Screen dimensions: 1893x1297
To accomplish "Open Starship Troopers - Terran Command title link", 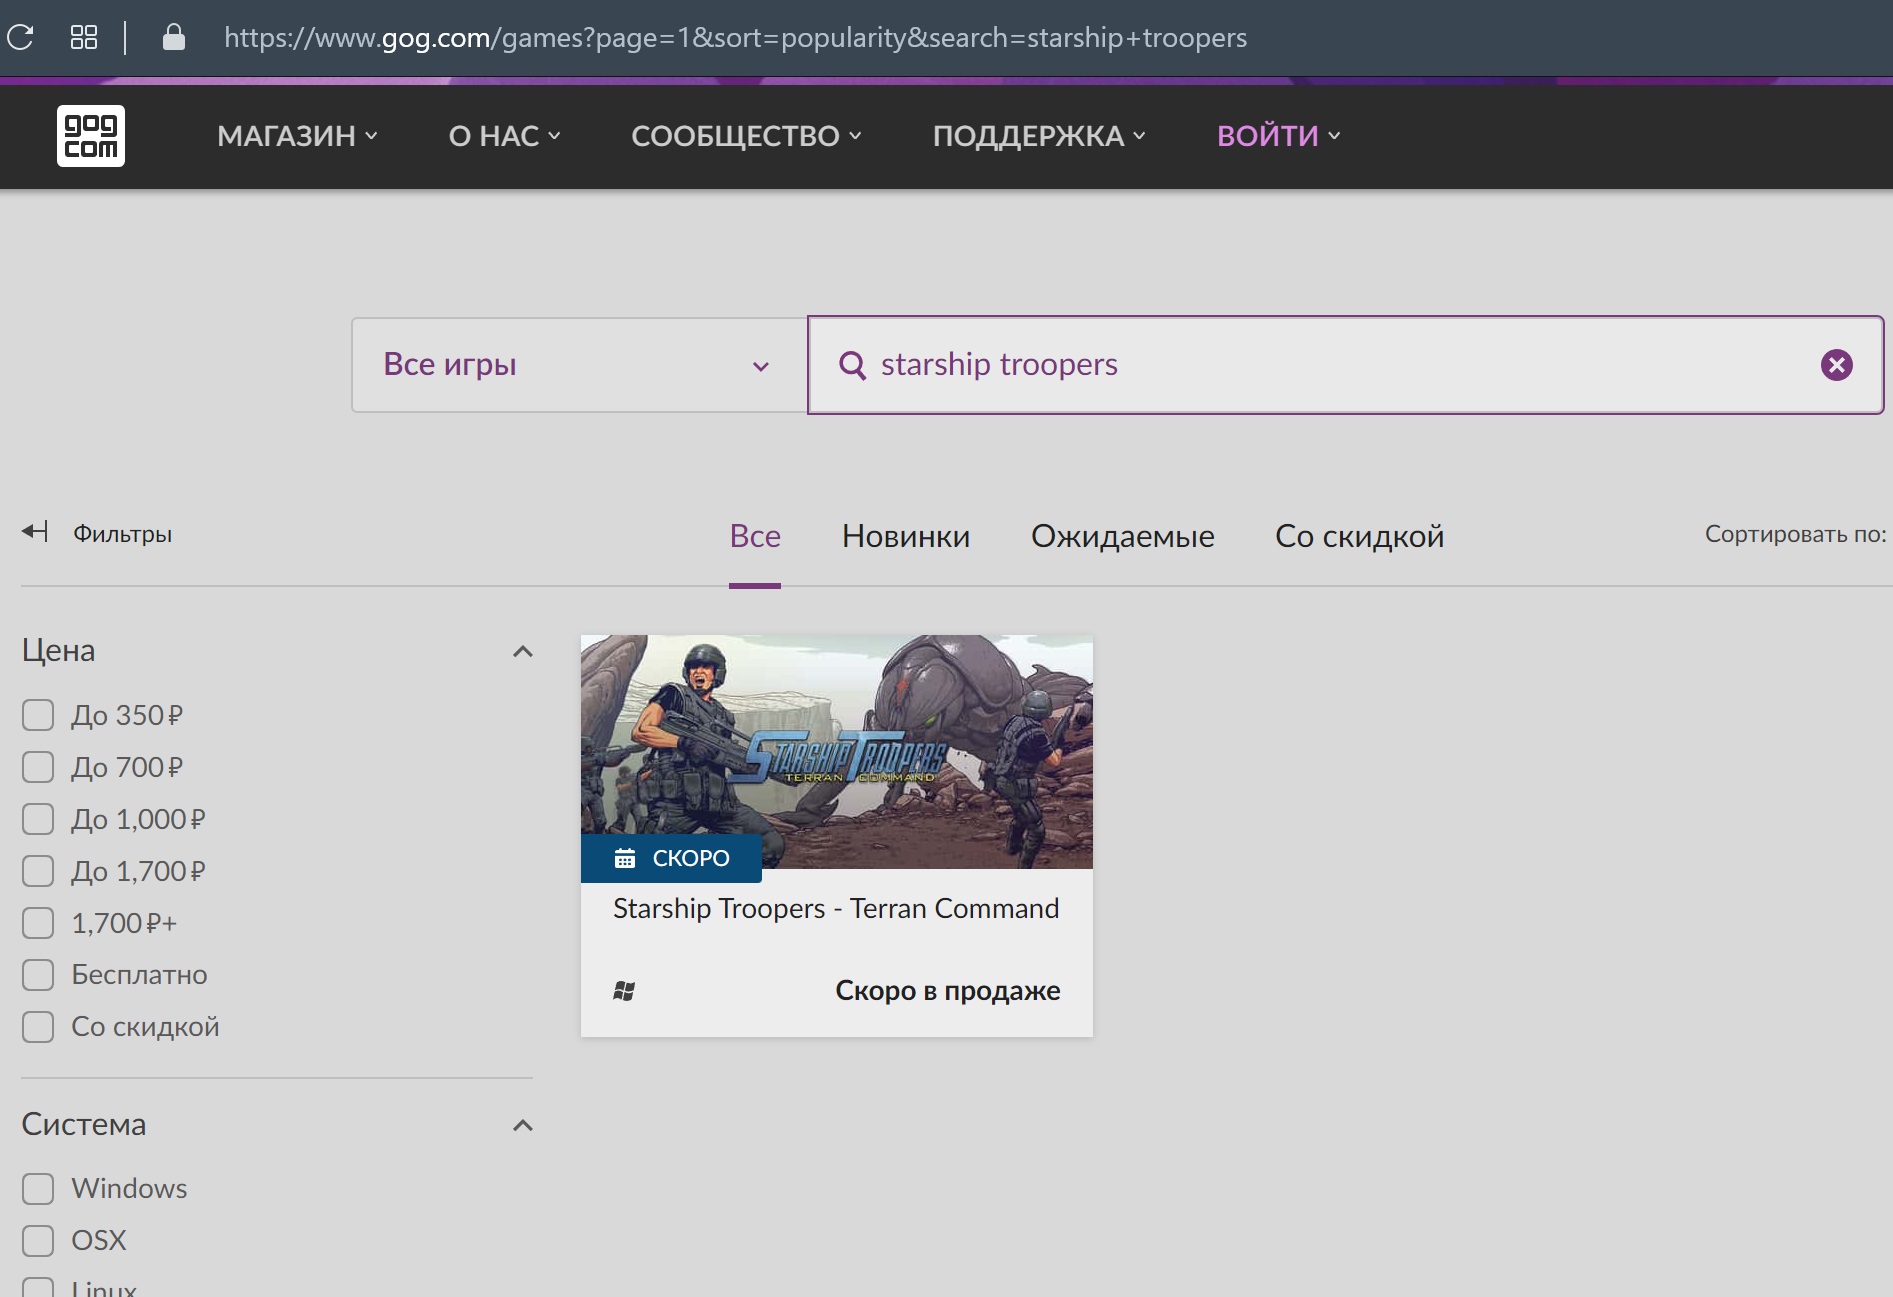I will [836, 908].
